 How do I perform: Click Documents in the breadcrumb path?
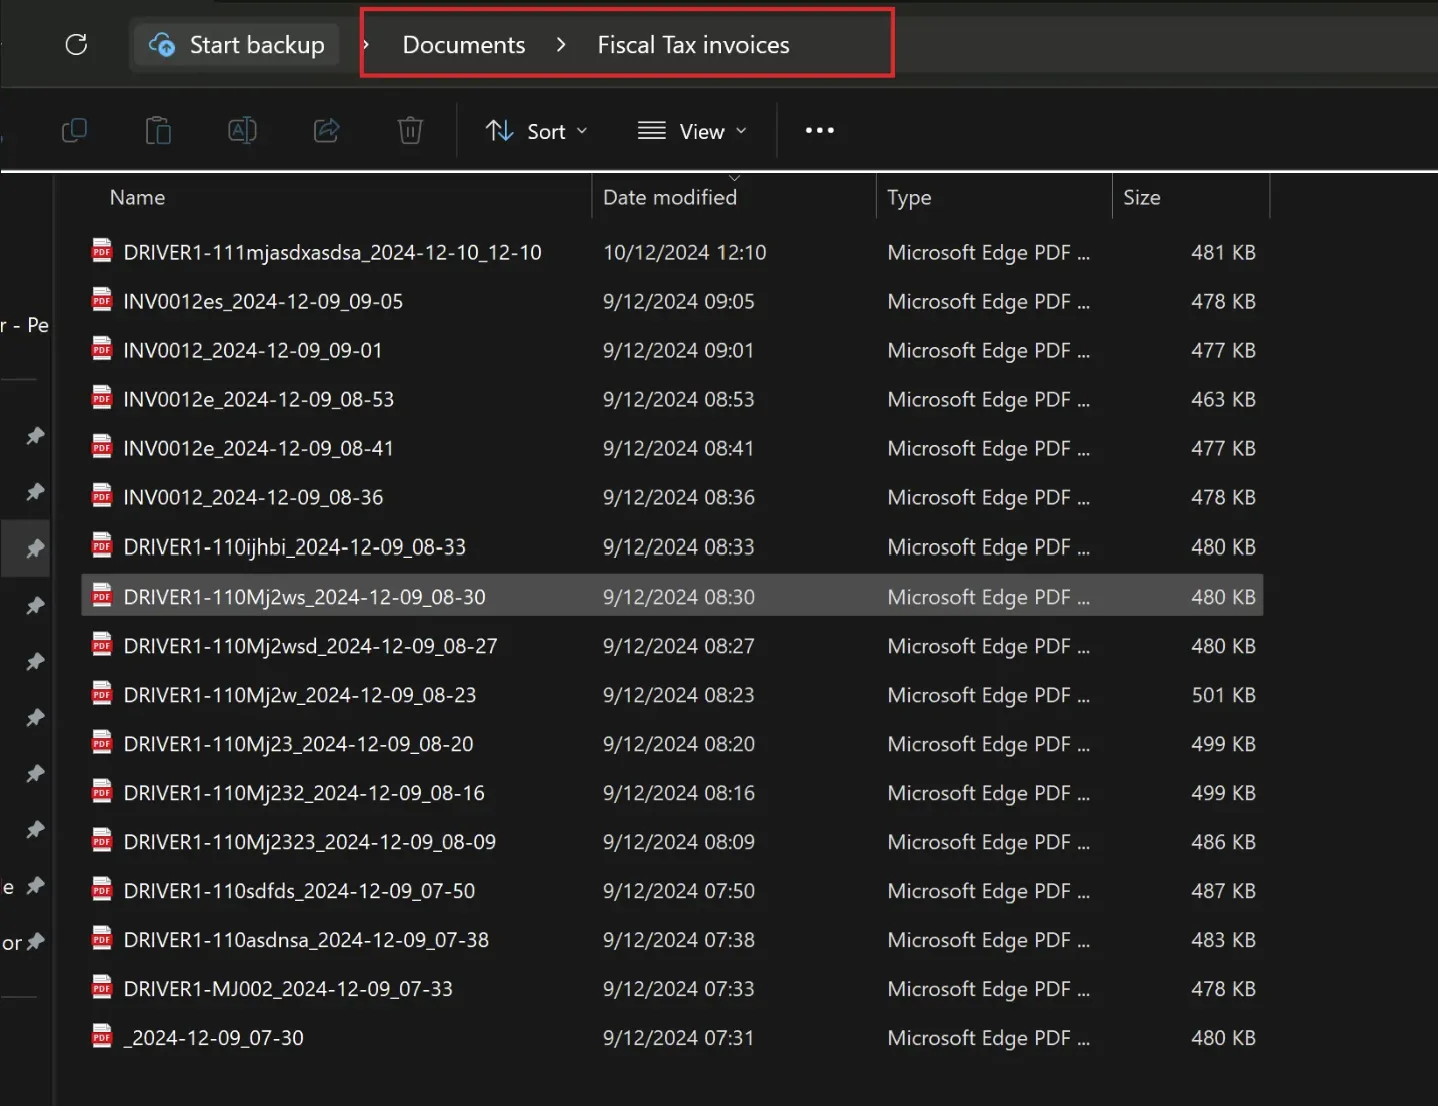[x=463, y=45]
